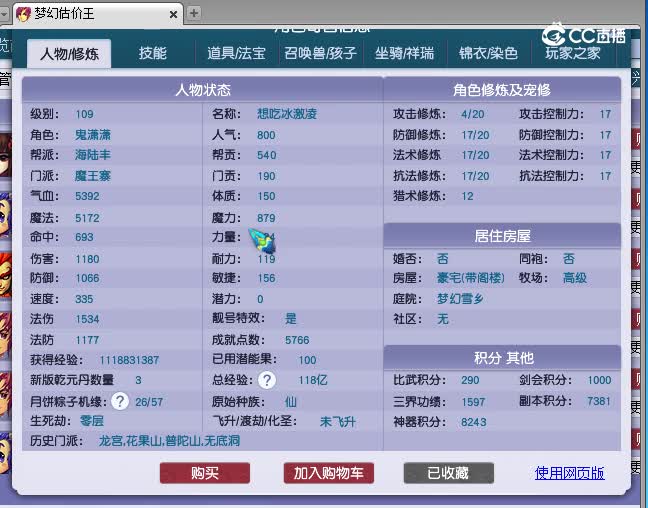Select the 法伤 value 1534
The height and width of the screenshot is (508, 648).
87,319
